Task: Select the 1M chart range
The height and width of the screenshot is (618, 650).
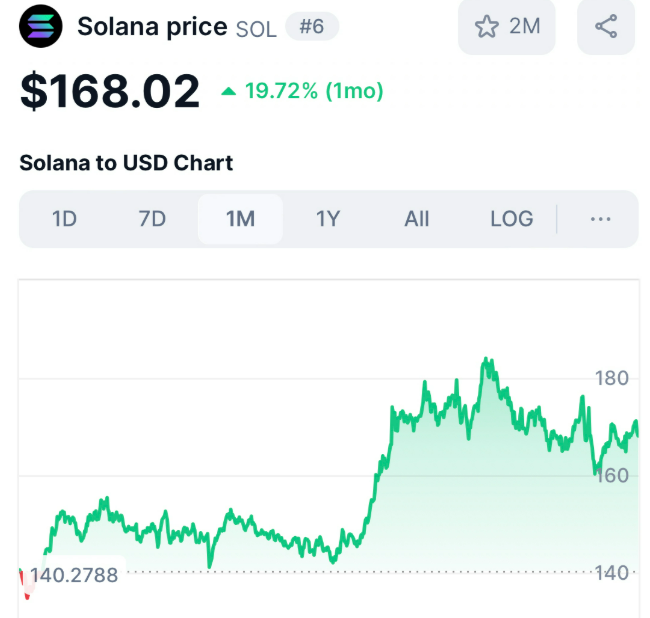Action: [240, 219]
